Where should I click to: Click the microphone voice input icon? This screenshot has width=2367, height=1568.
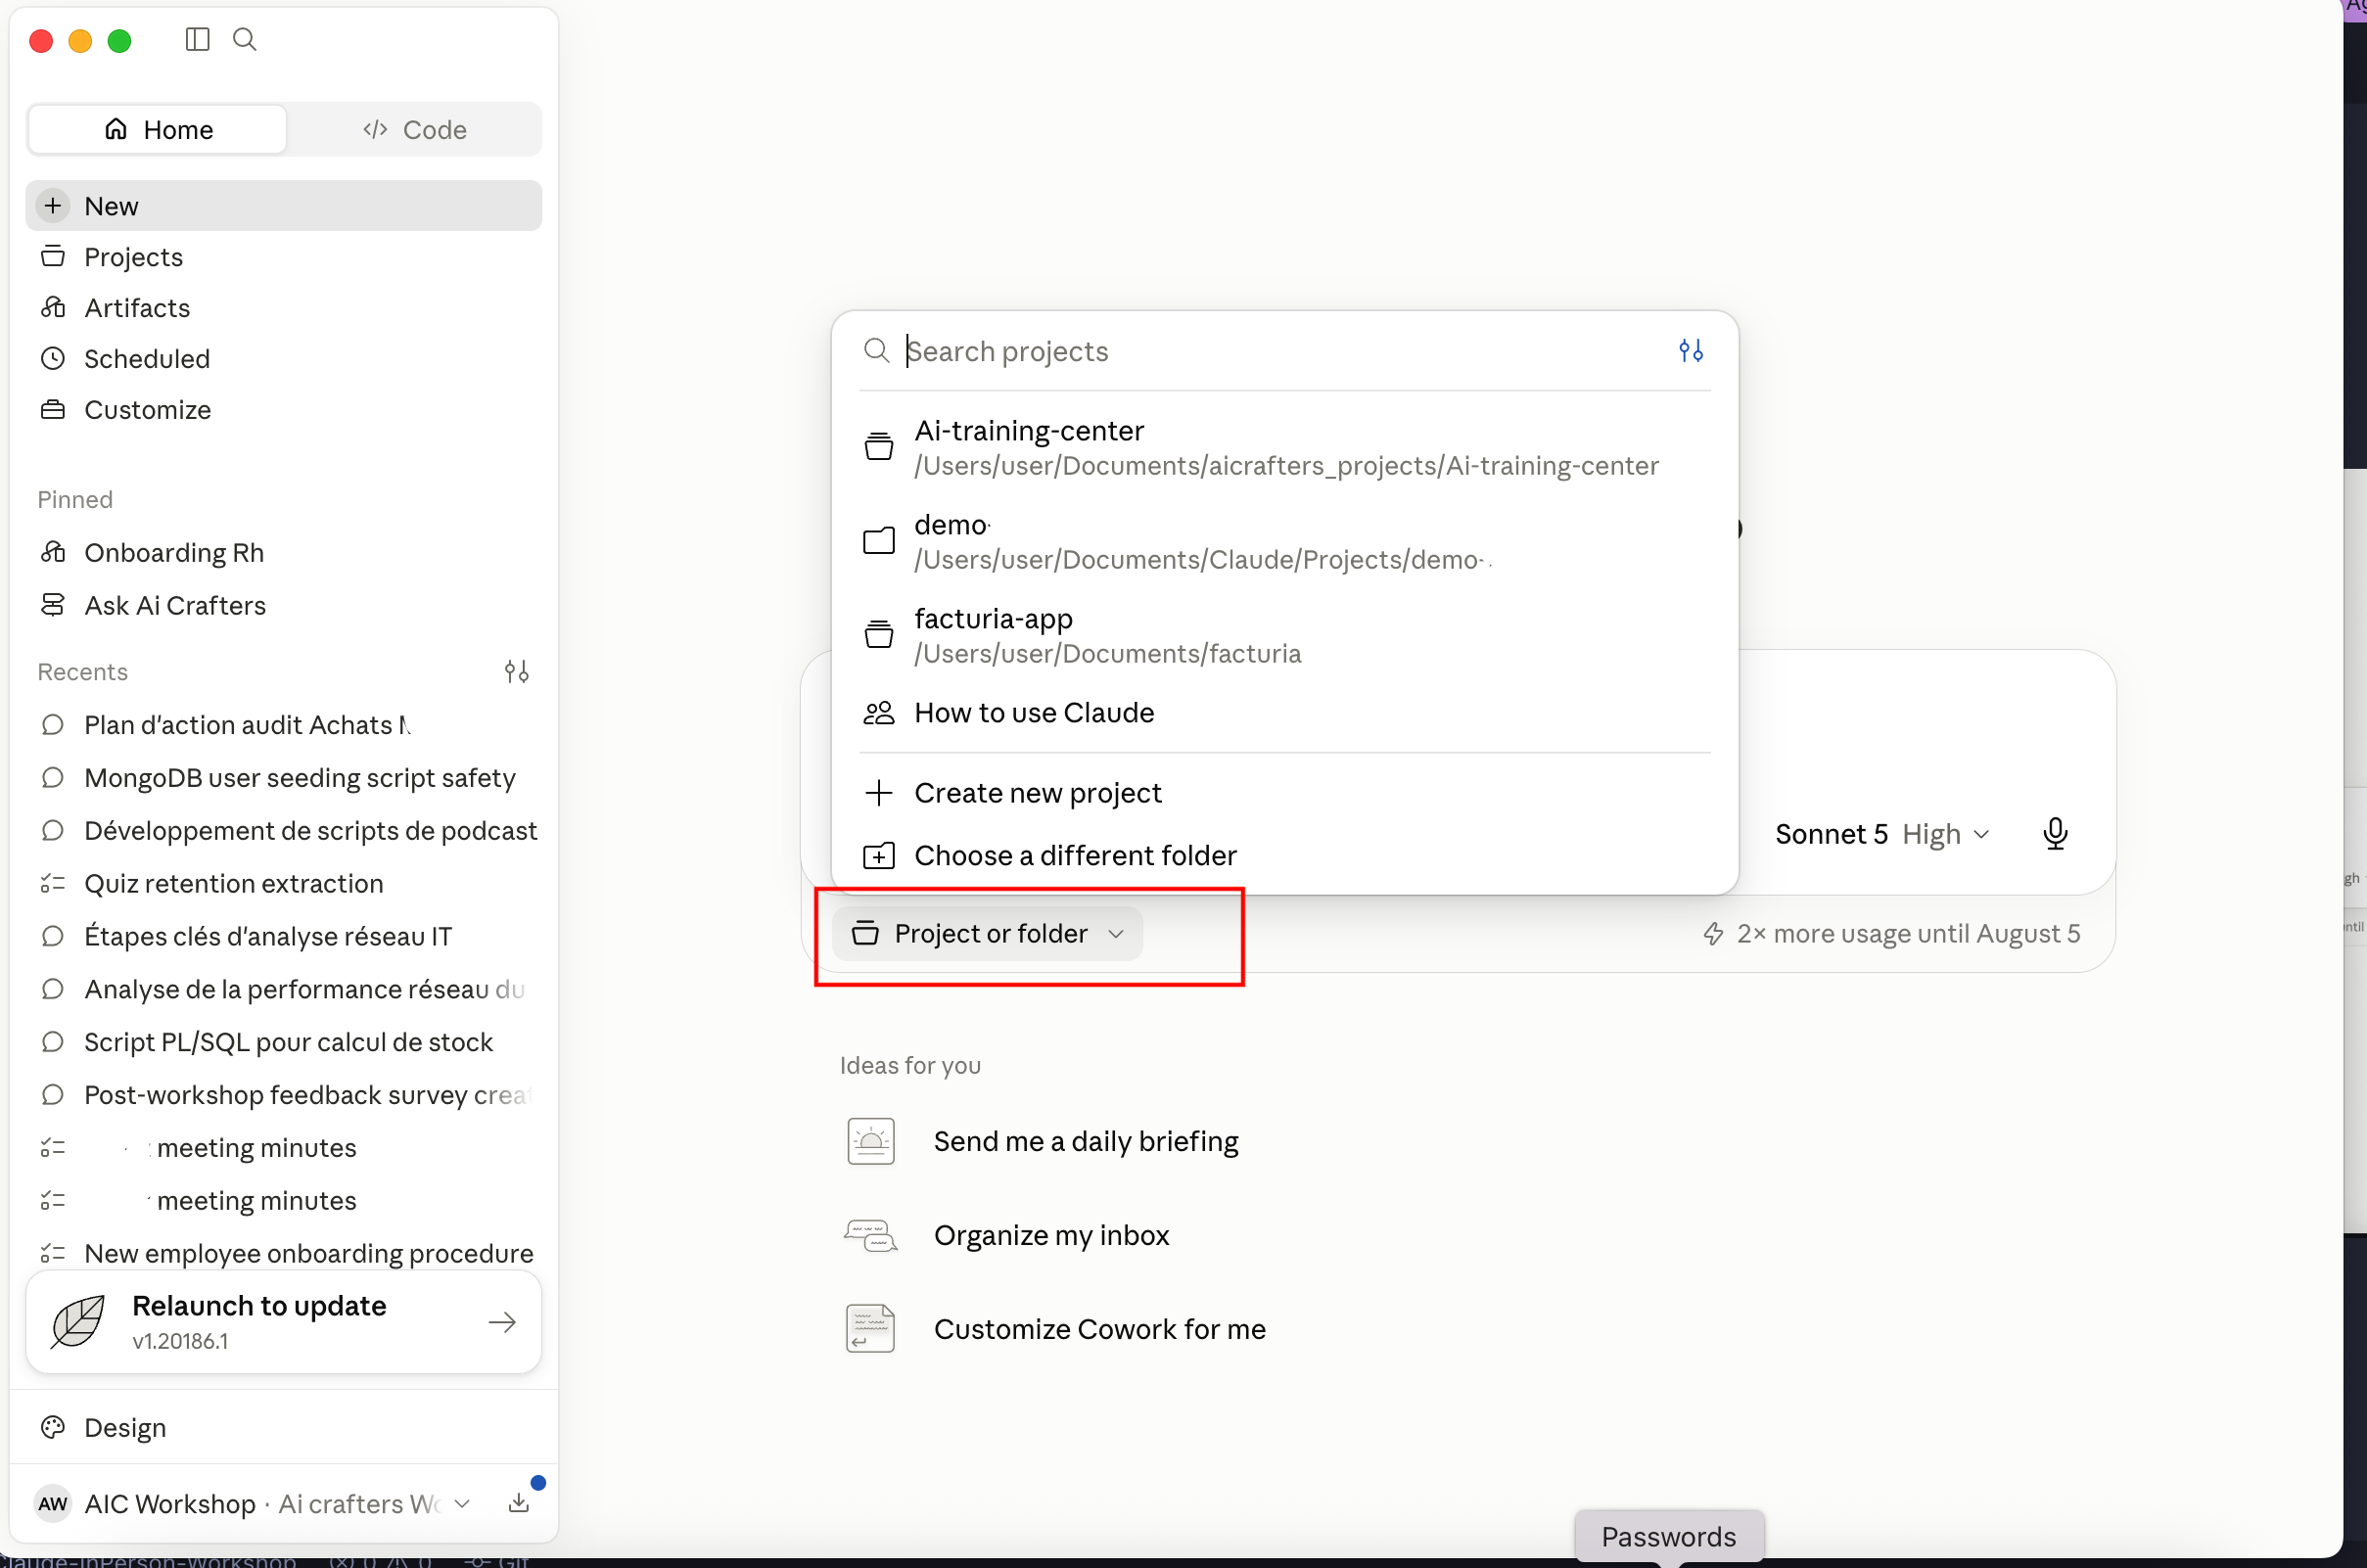(2055, 834)
